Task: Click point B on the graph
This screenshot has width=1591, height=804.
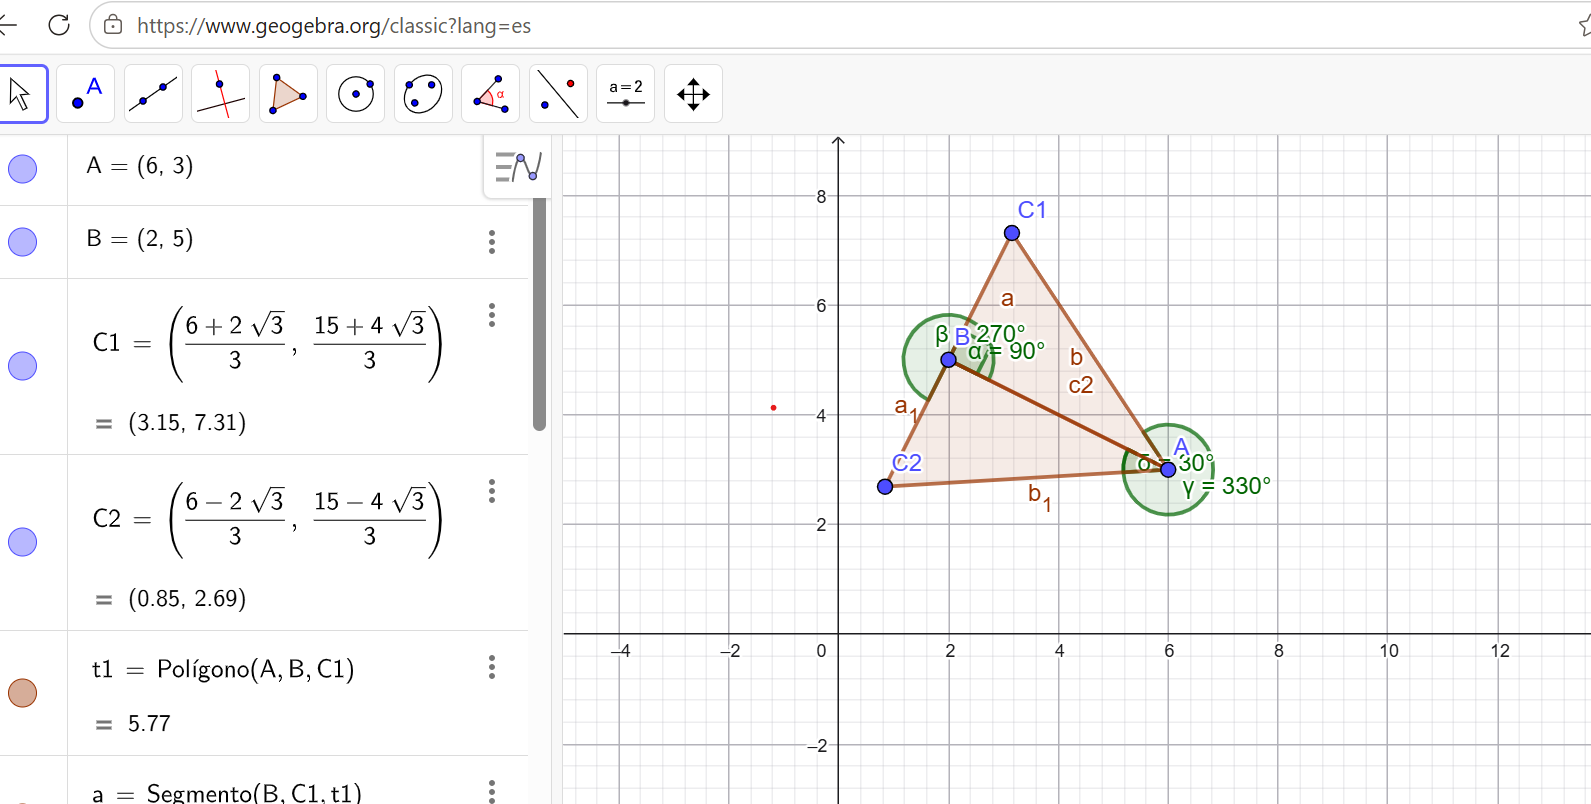Action: click(948, 359)
